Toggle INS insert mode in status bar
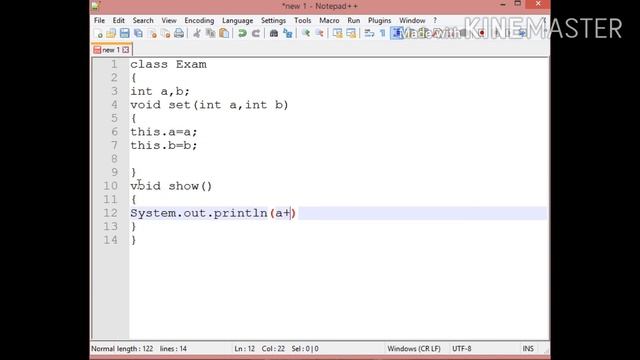 tap(528, 349)
